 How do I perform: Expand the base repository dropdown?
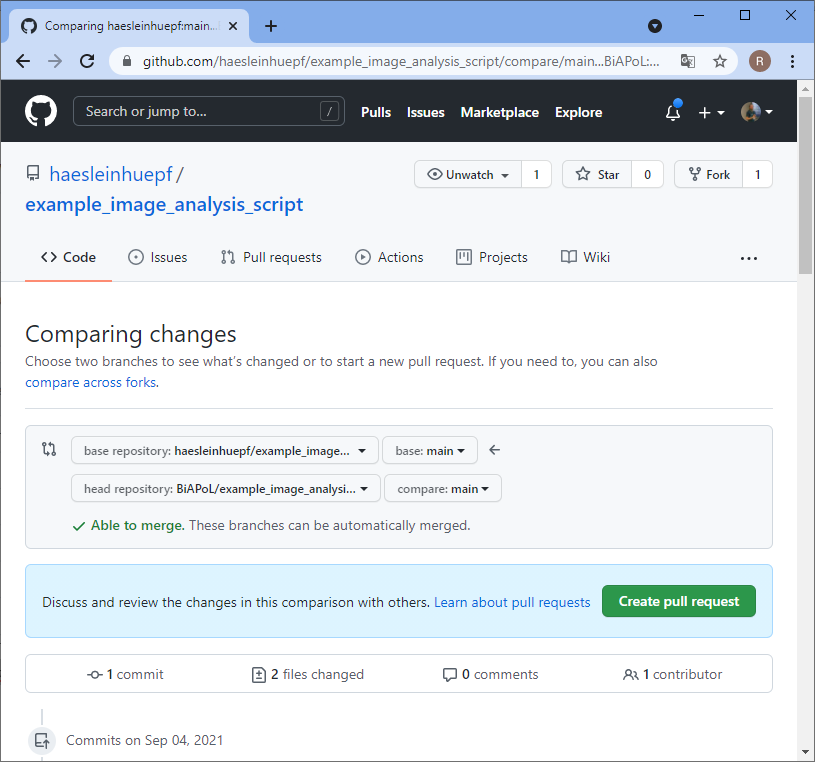coord(224,451)
